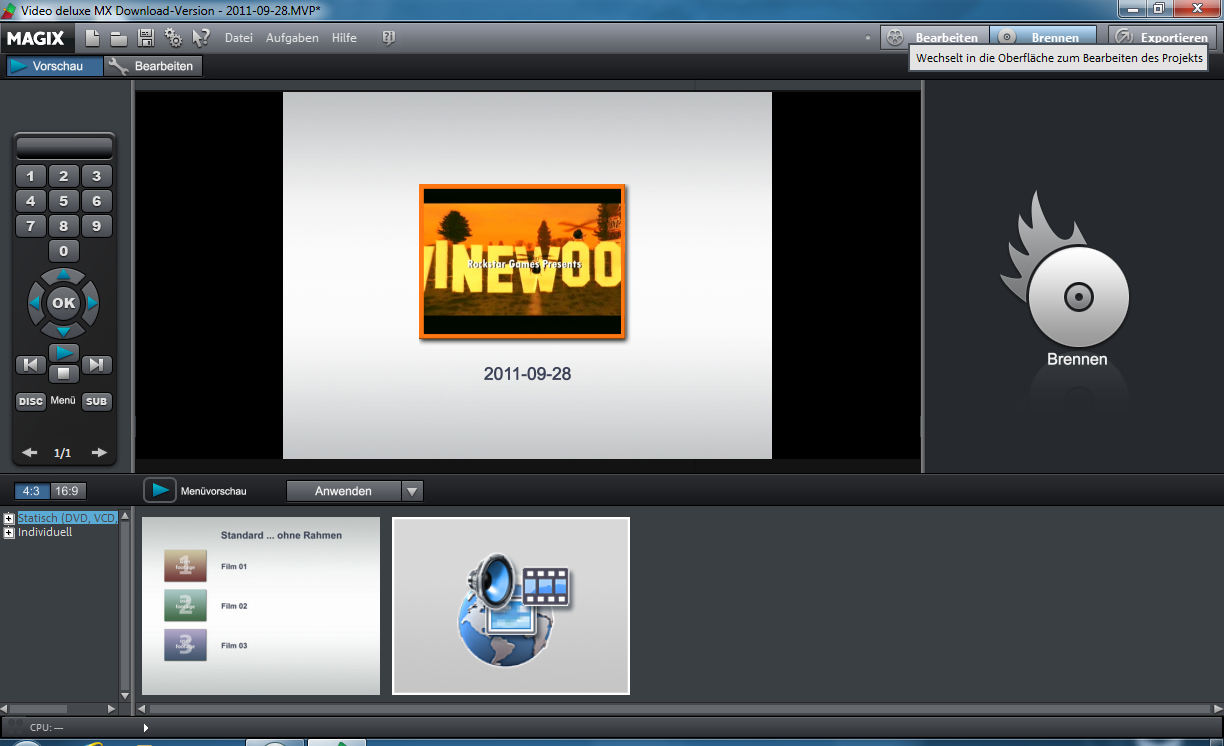
Task: Select the Individuell template category
Action: tap(45, 532)
